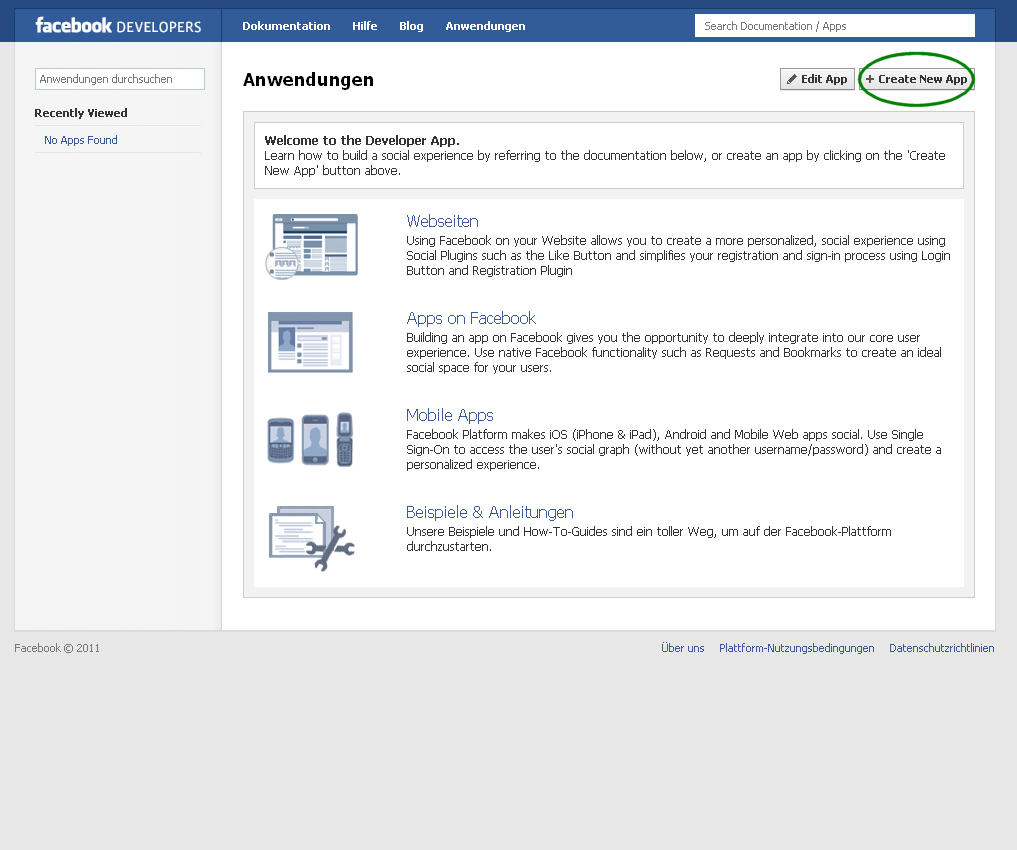Follow the Mobile Apps heading link

(x=450, y=415)
